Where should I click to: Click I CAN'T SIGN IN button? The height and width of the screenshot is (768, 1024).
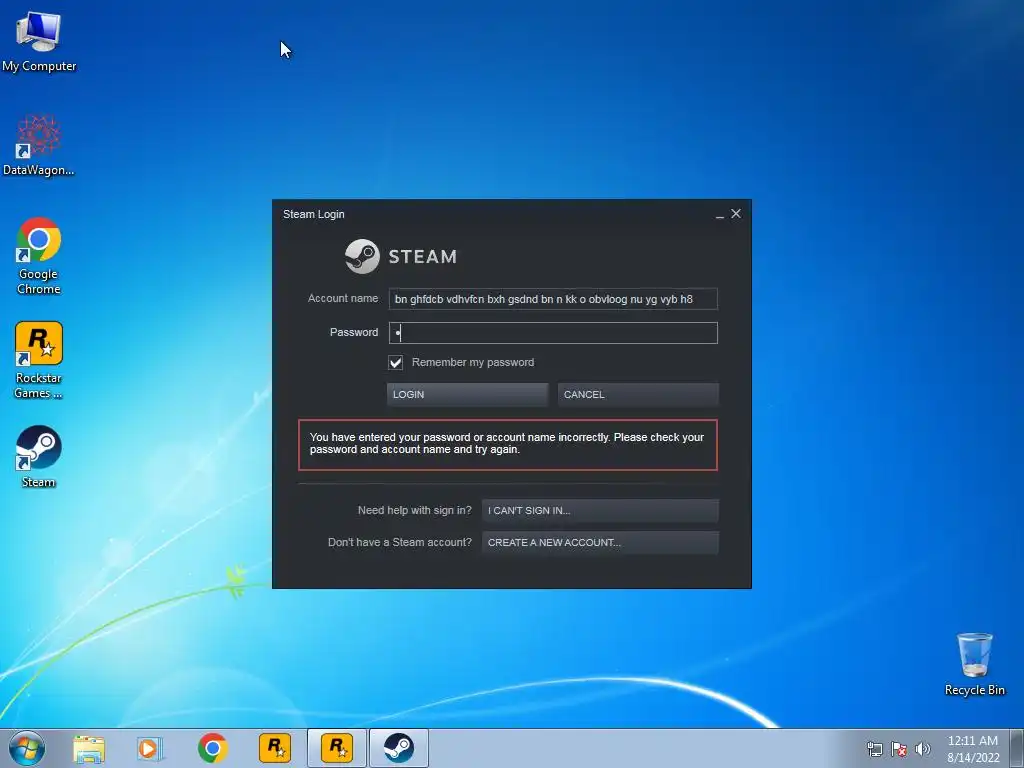point(600,511)
